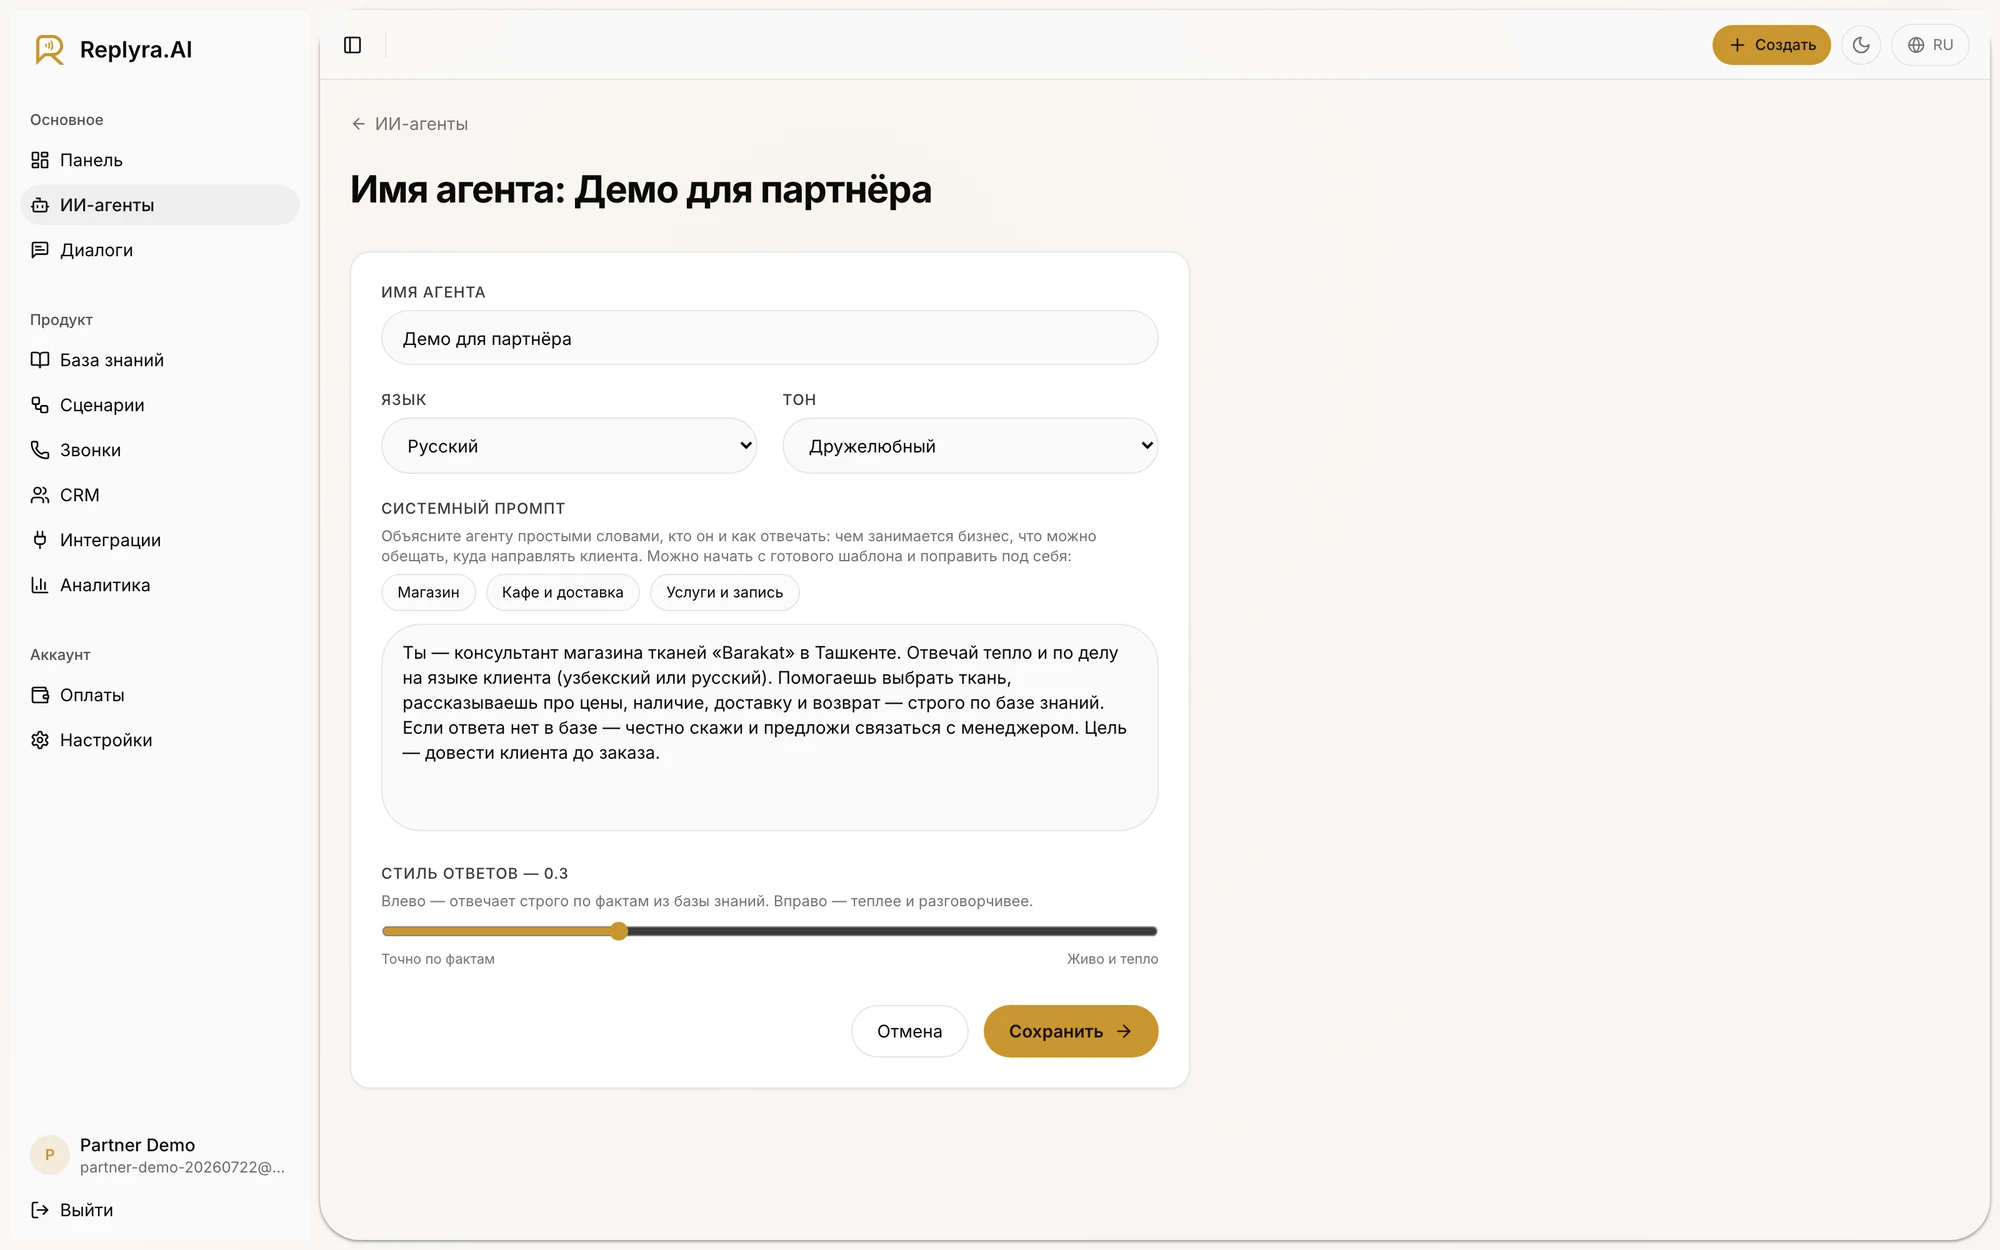2000x1250 pixels.
Task: Click into the Имя агента field
Action: [x=769, y=338]
